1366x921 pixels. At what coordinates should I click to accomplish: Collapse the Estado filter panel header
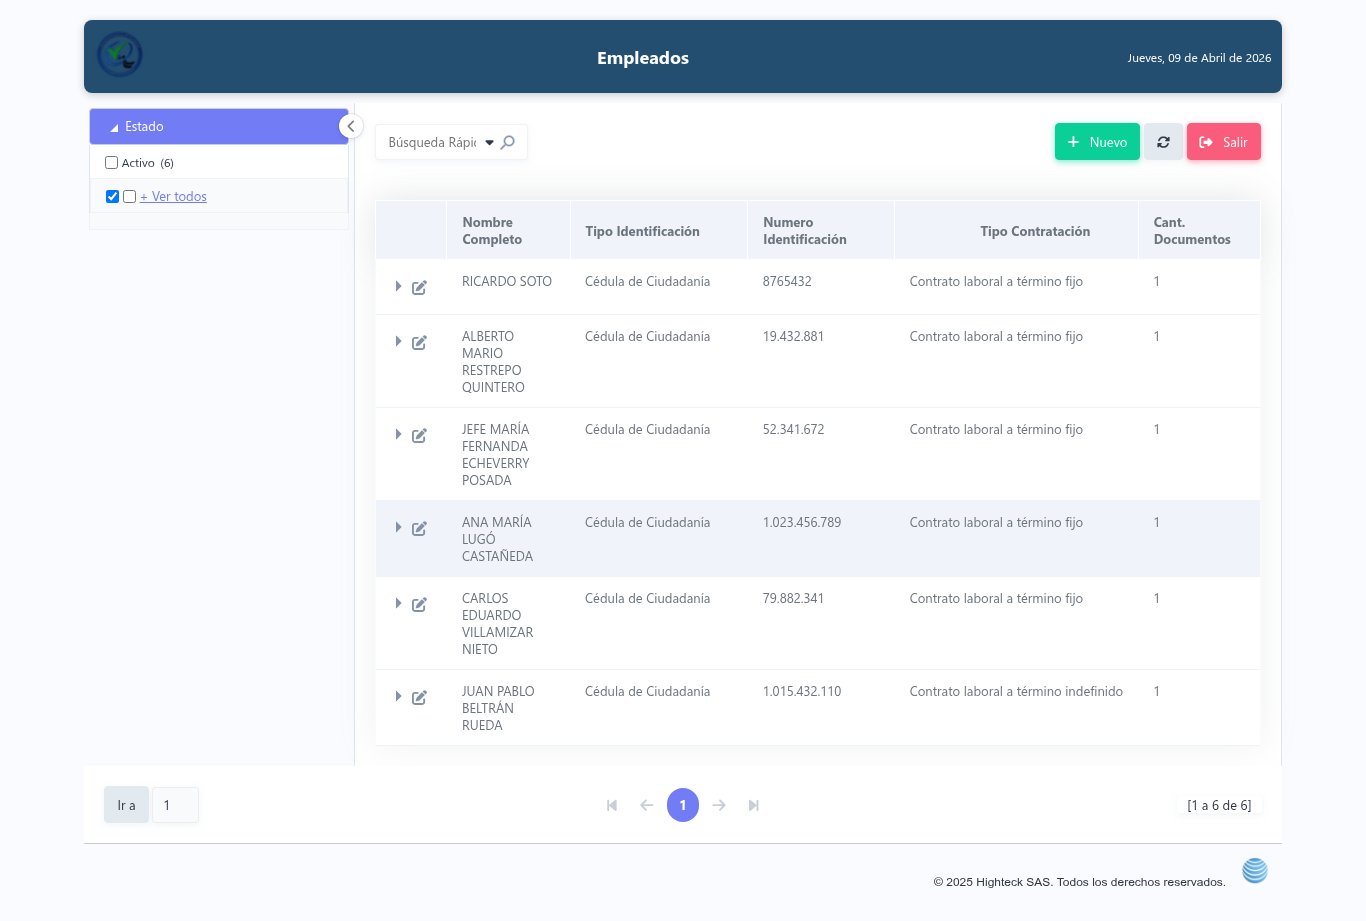pyautogui.click(x=219, y=126)
